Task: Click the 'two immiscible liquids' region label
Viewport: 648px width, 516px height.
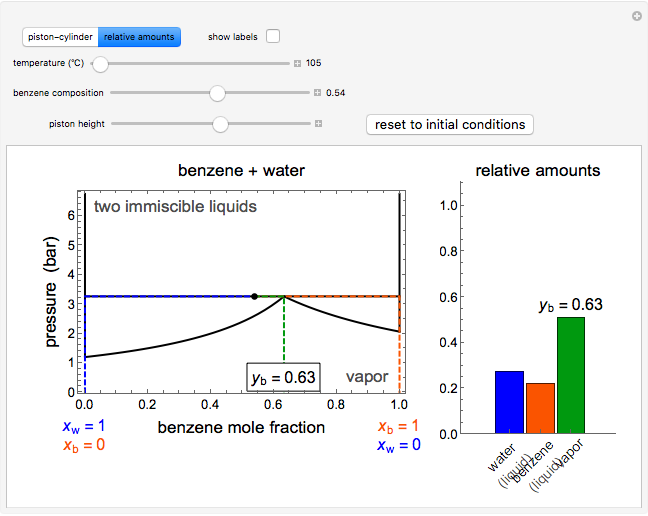Action: [x=175, y=207]
